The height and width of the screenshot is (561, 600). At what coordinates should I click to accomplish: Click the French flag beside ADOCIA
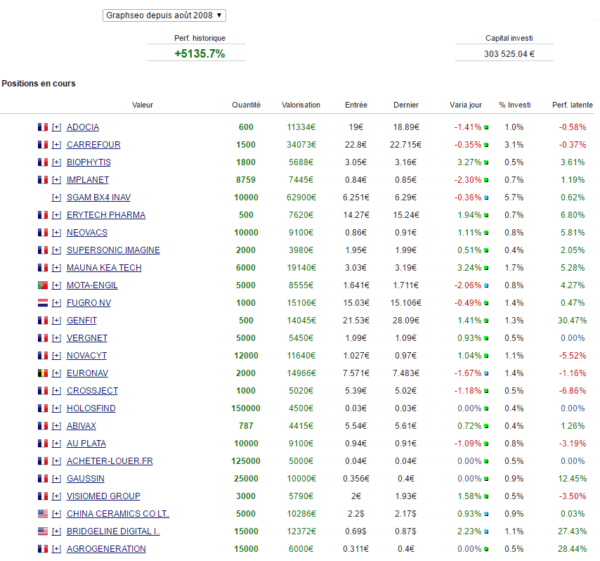[43, 127]
